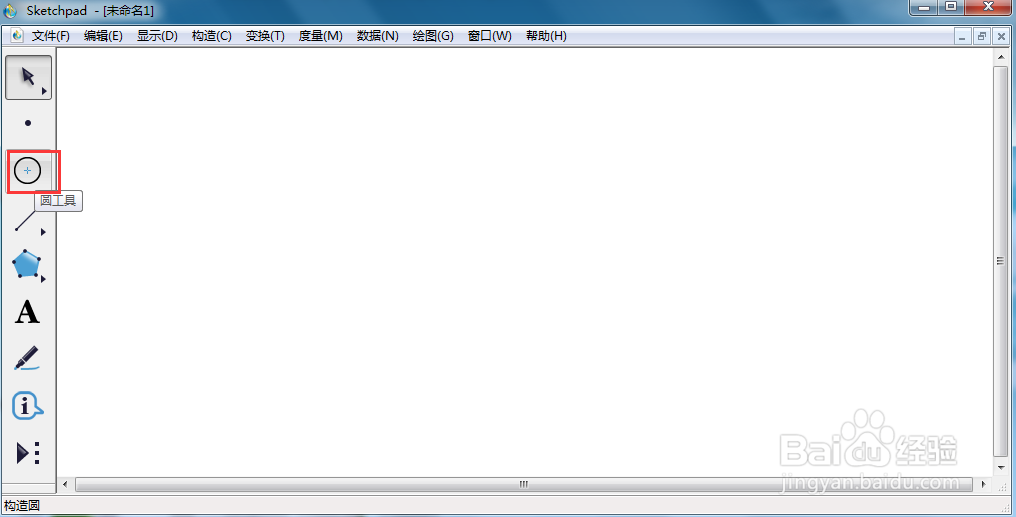Close the Sketchpad application window
1016x517 pixels.
tap(988, 7)
